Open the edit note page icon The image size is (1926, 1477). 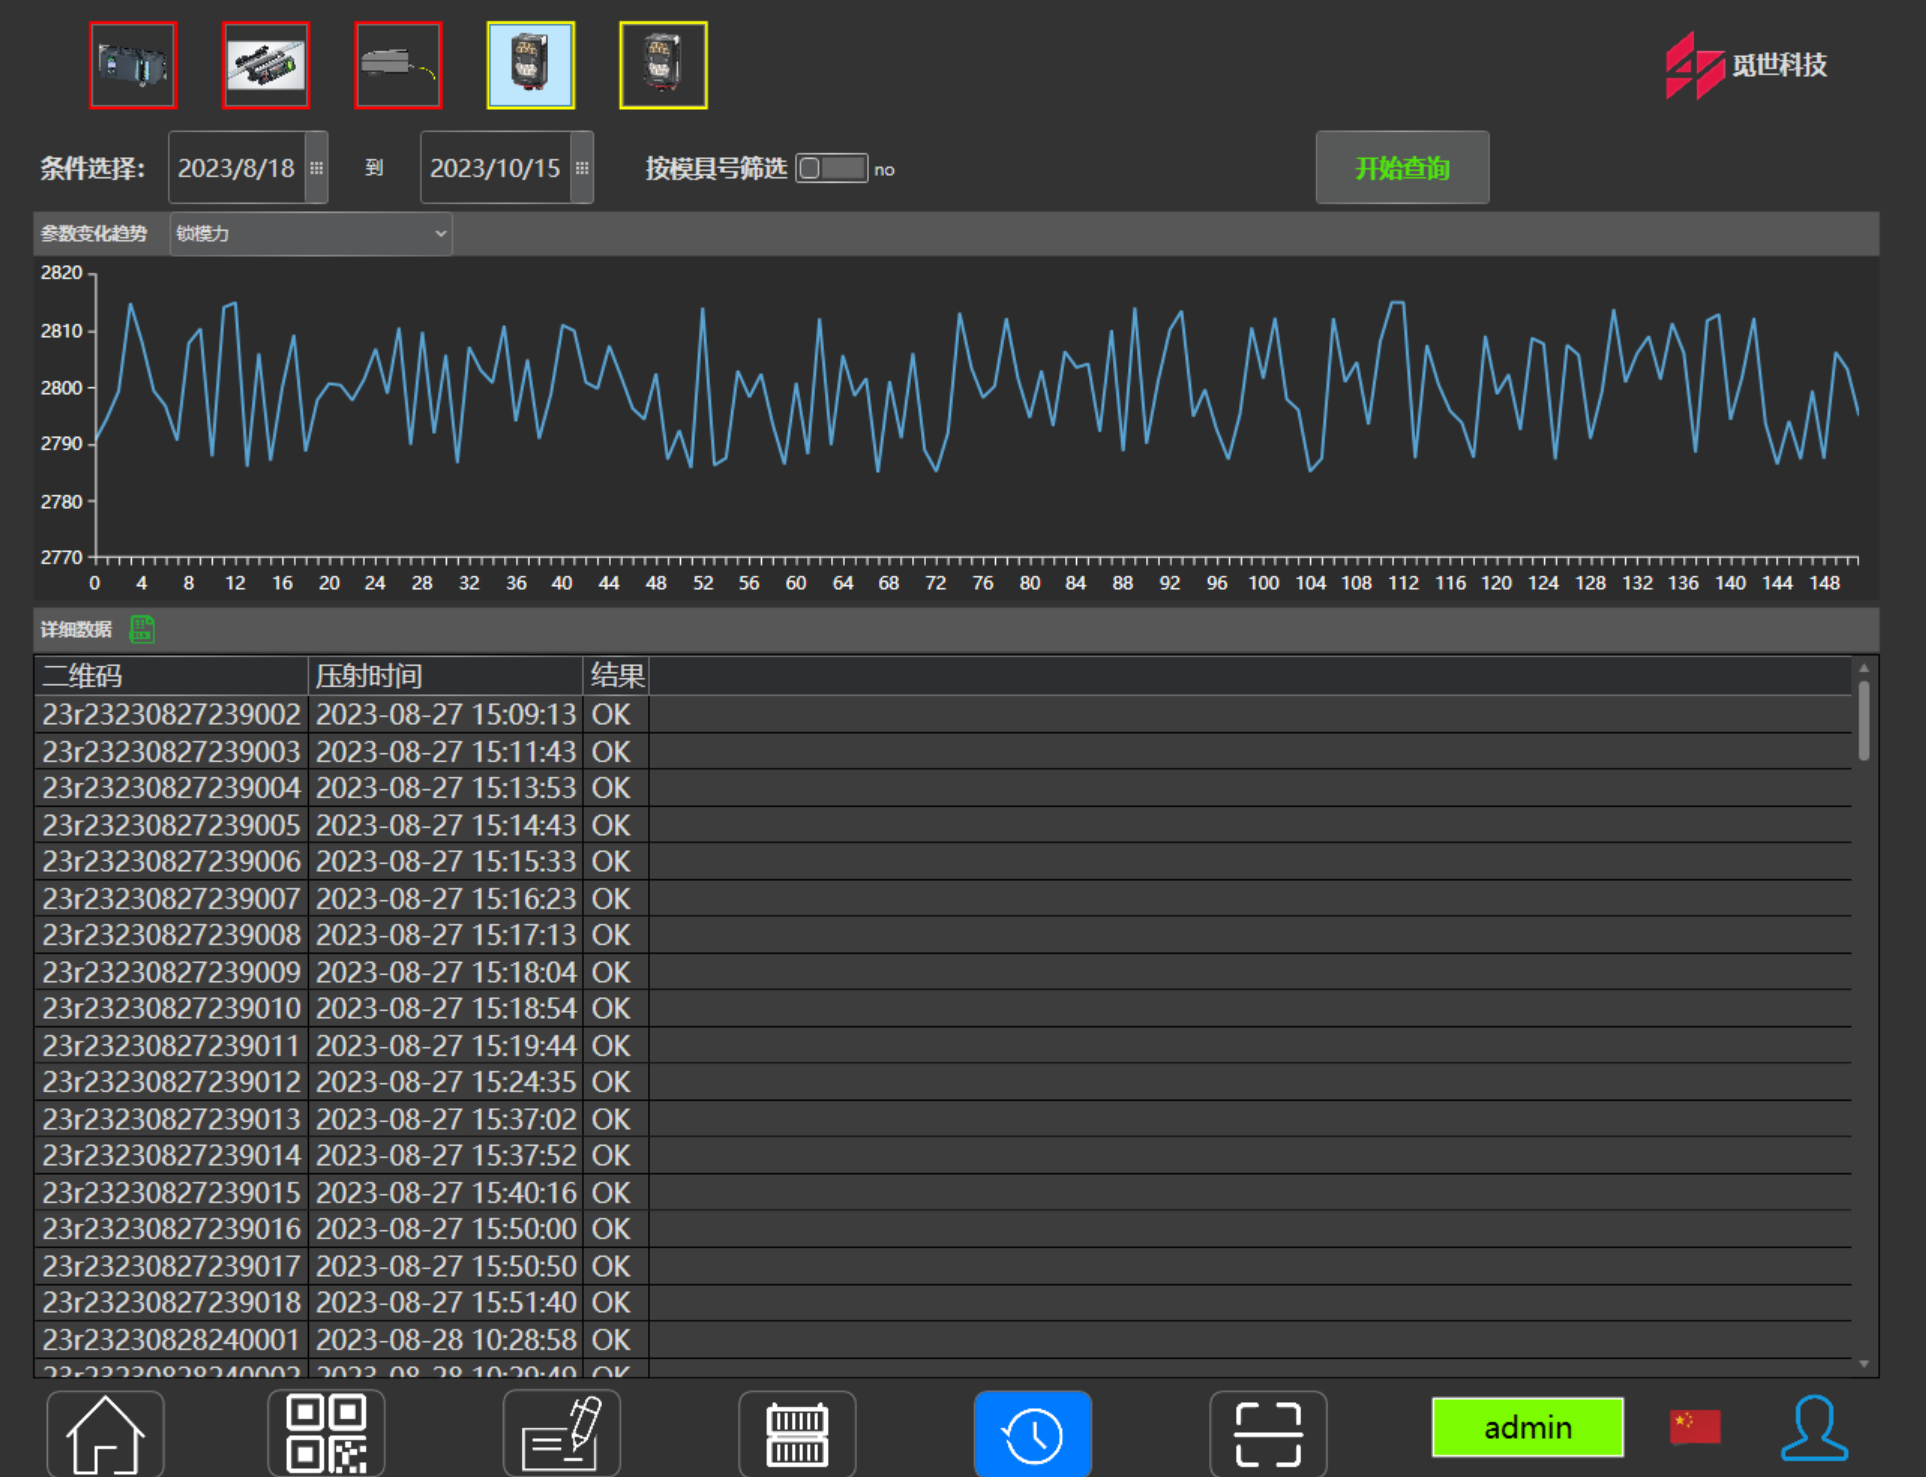coord(561,1434)
